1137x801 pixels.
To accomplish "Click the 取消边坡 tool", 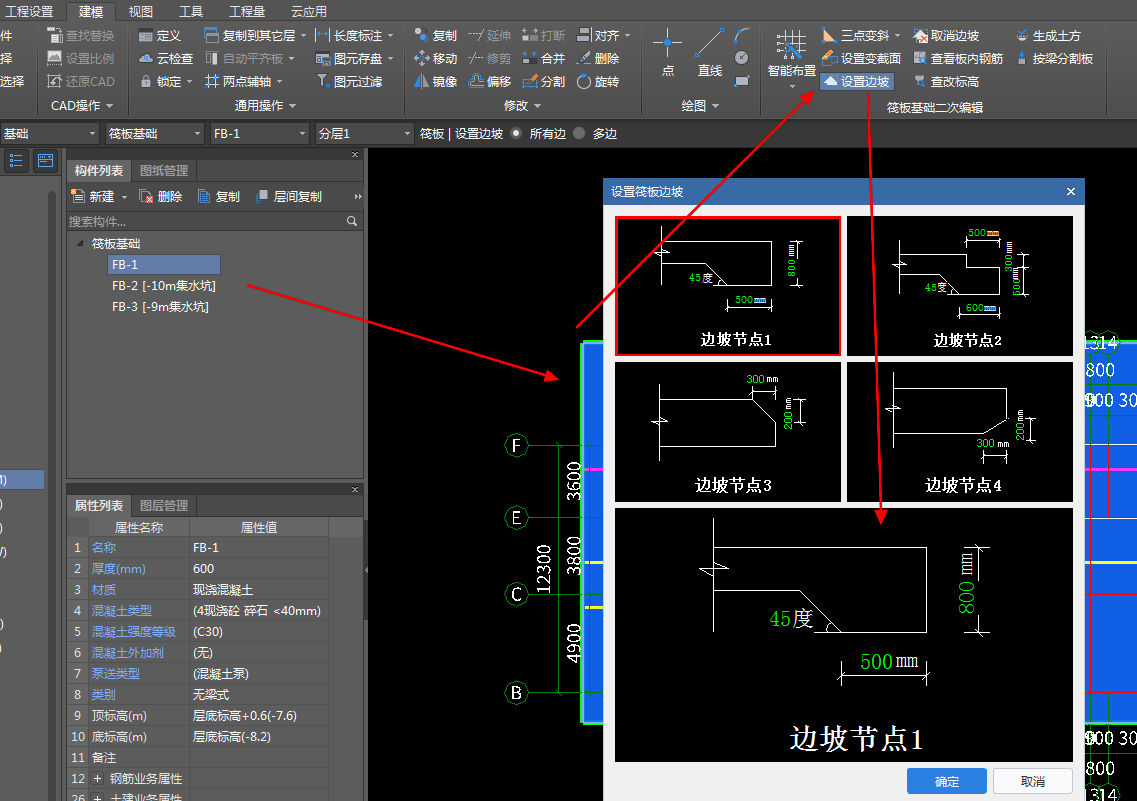I will 946,36.
